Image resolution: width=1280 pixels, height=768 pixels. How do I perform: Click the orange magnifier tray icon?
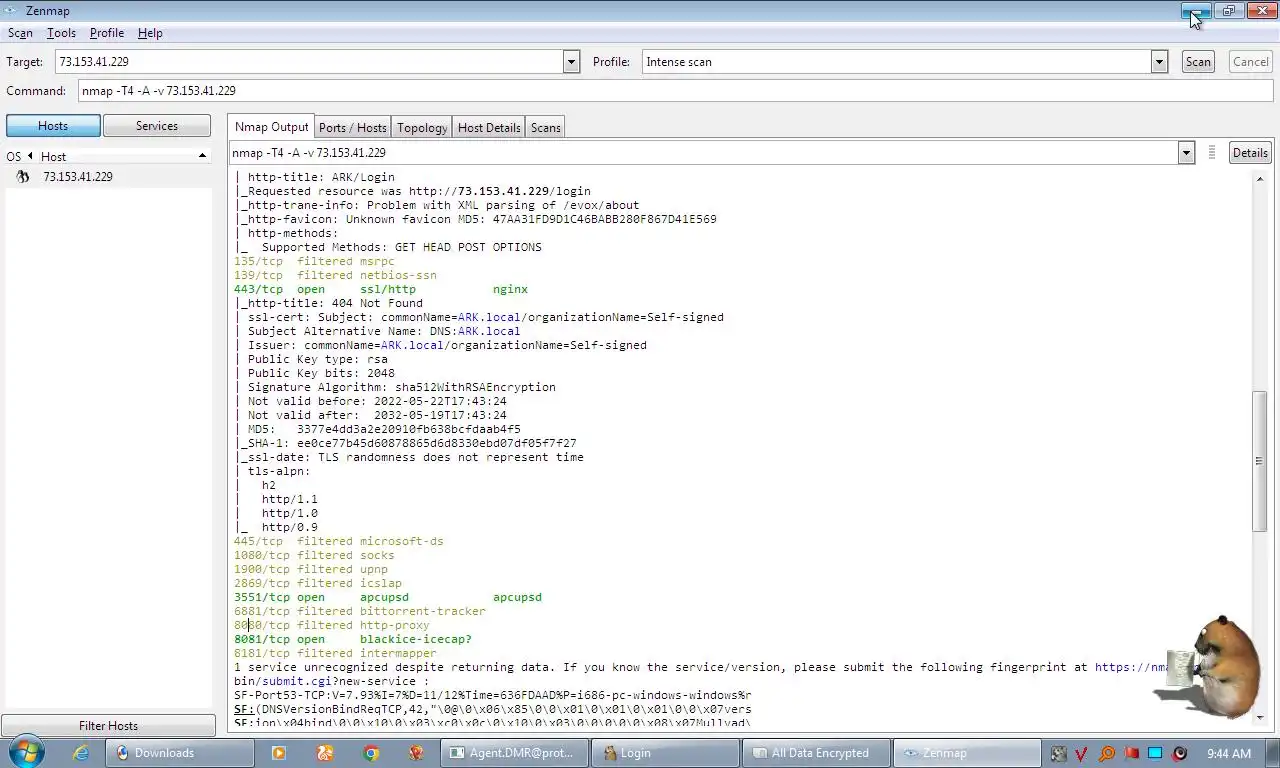1107,753
